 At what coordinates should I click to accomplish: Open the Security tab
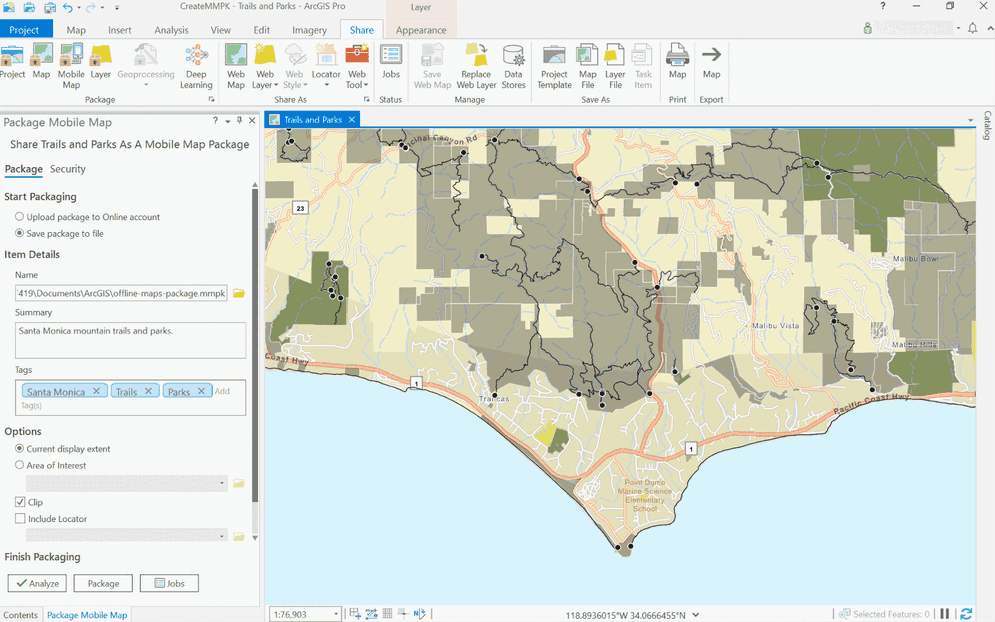pyautogui.click(x=68, y=169)
